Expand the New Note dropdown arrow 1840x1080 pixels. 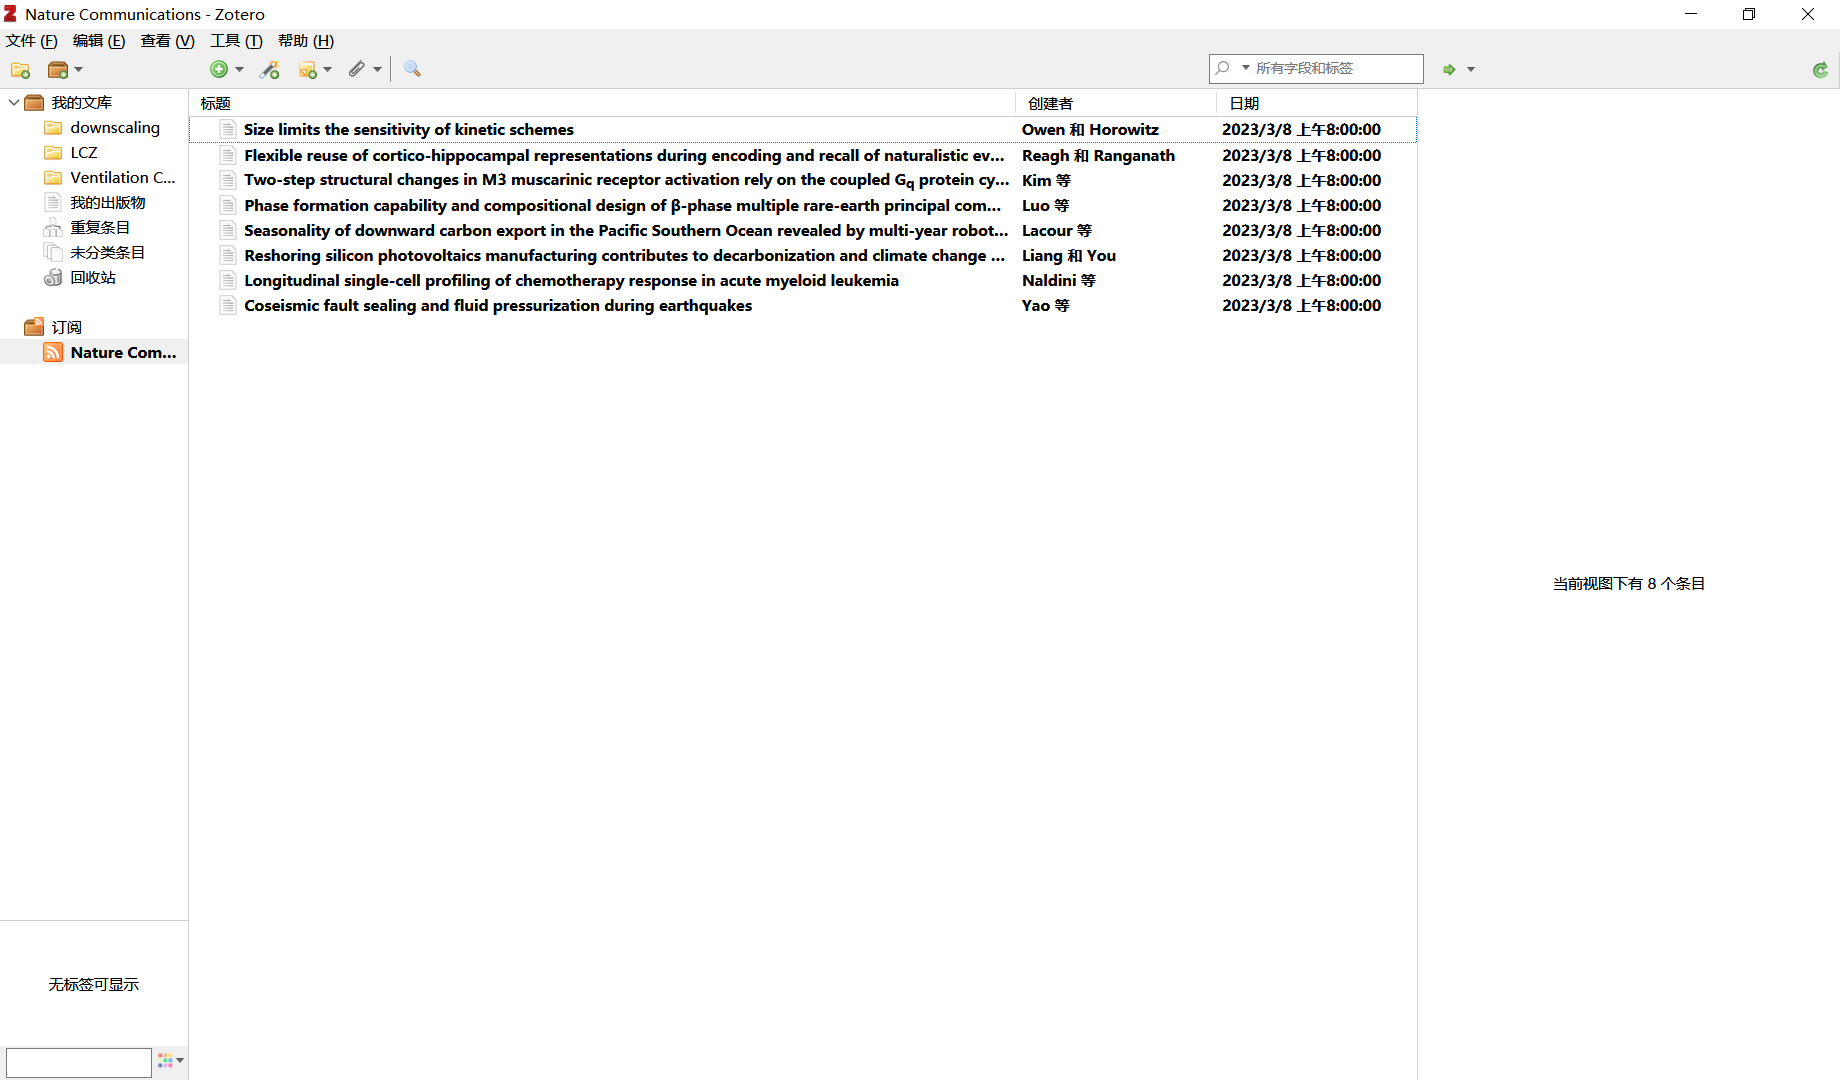327,70
